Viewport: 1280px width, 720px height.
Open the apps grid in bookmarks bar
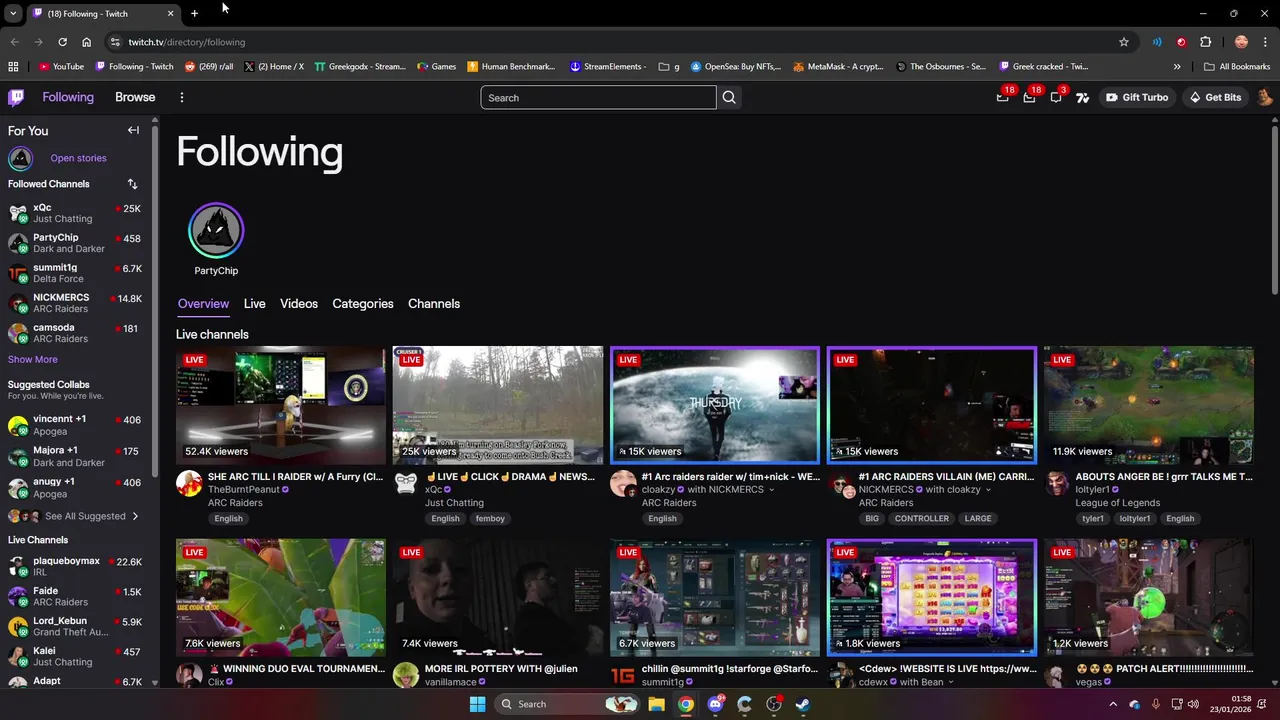pos(13,67)
